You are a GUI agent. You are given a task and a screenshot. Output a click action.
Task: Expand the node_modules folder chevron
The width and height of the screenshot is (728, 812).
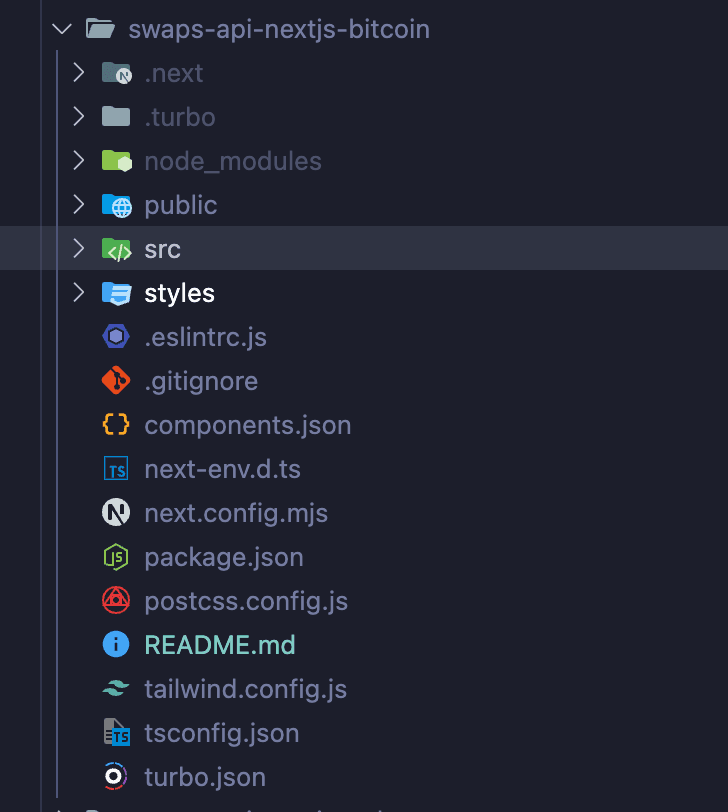pos(79,161)
